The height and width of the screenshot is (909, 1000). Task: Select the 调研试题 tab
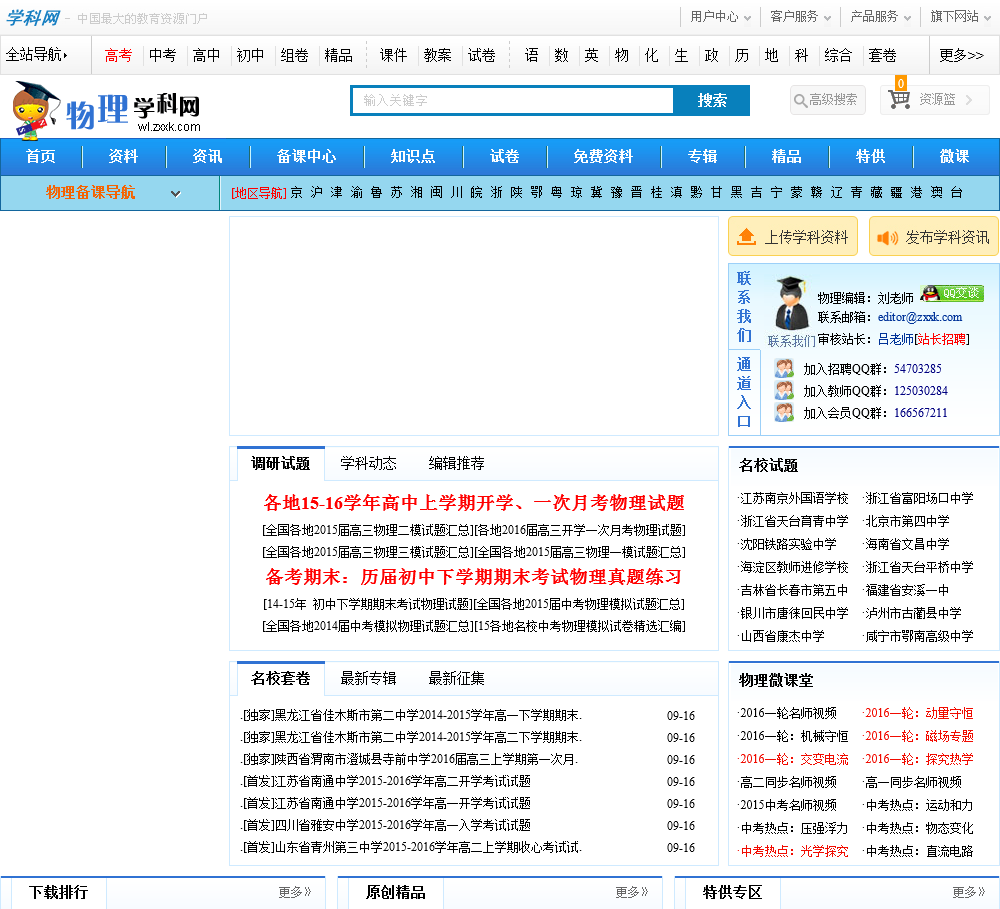tap(281, 464)
